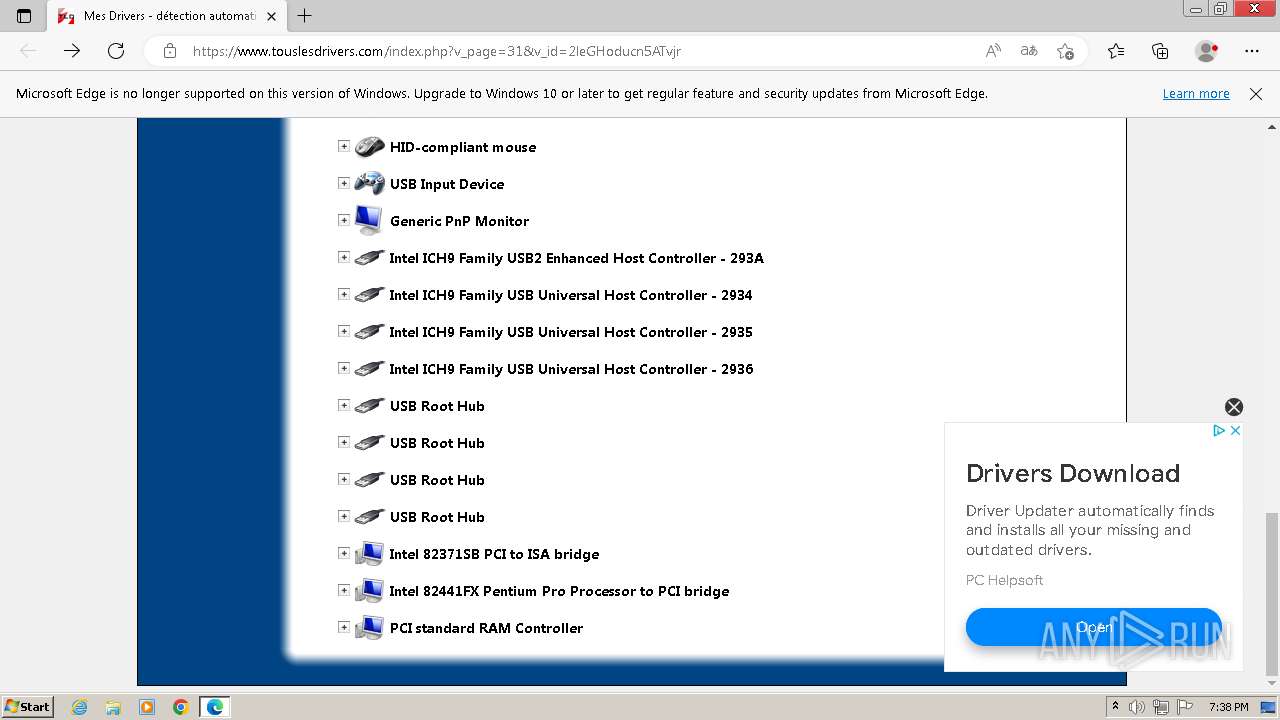
Task: Click computer icon for Pentium Pro bridge
Action: pyautogui.click(x=369, y=590)
